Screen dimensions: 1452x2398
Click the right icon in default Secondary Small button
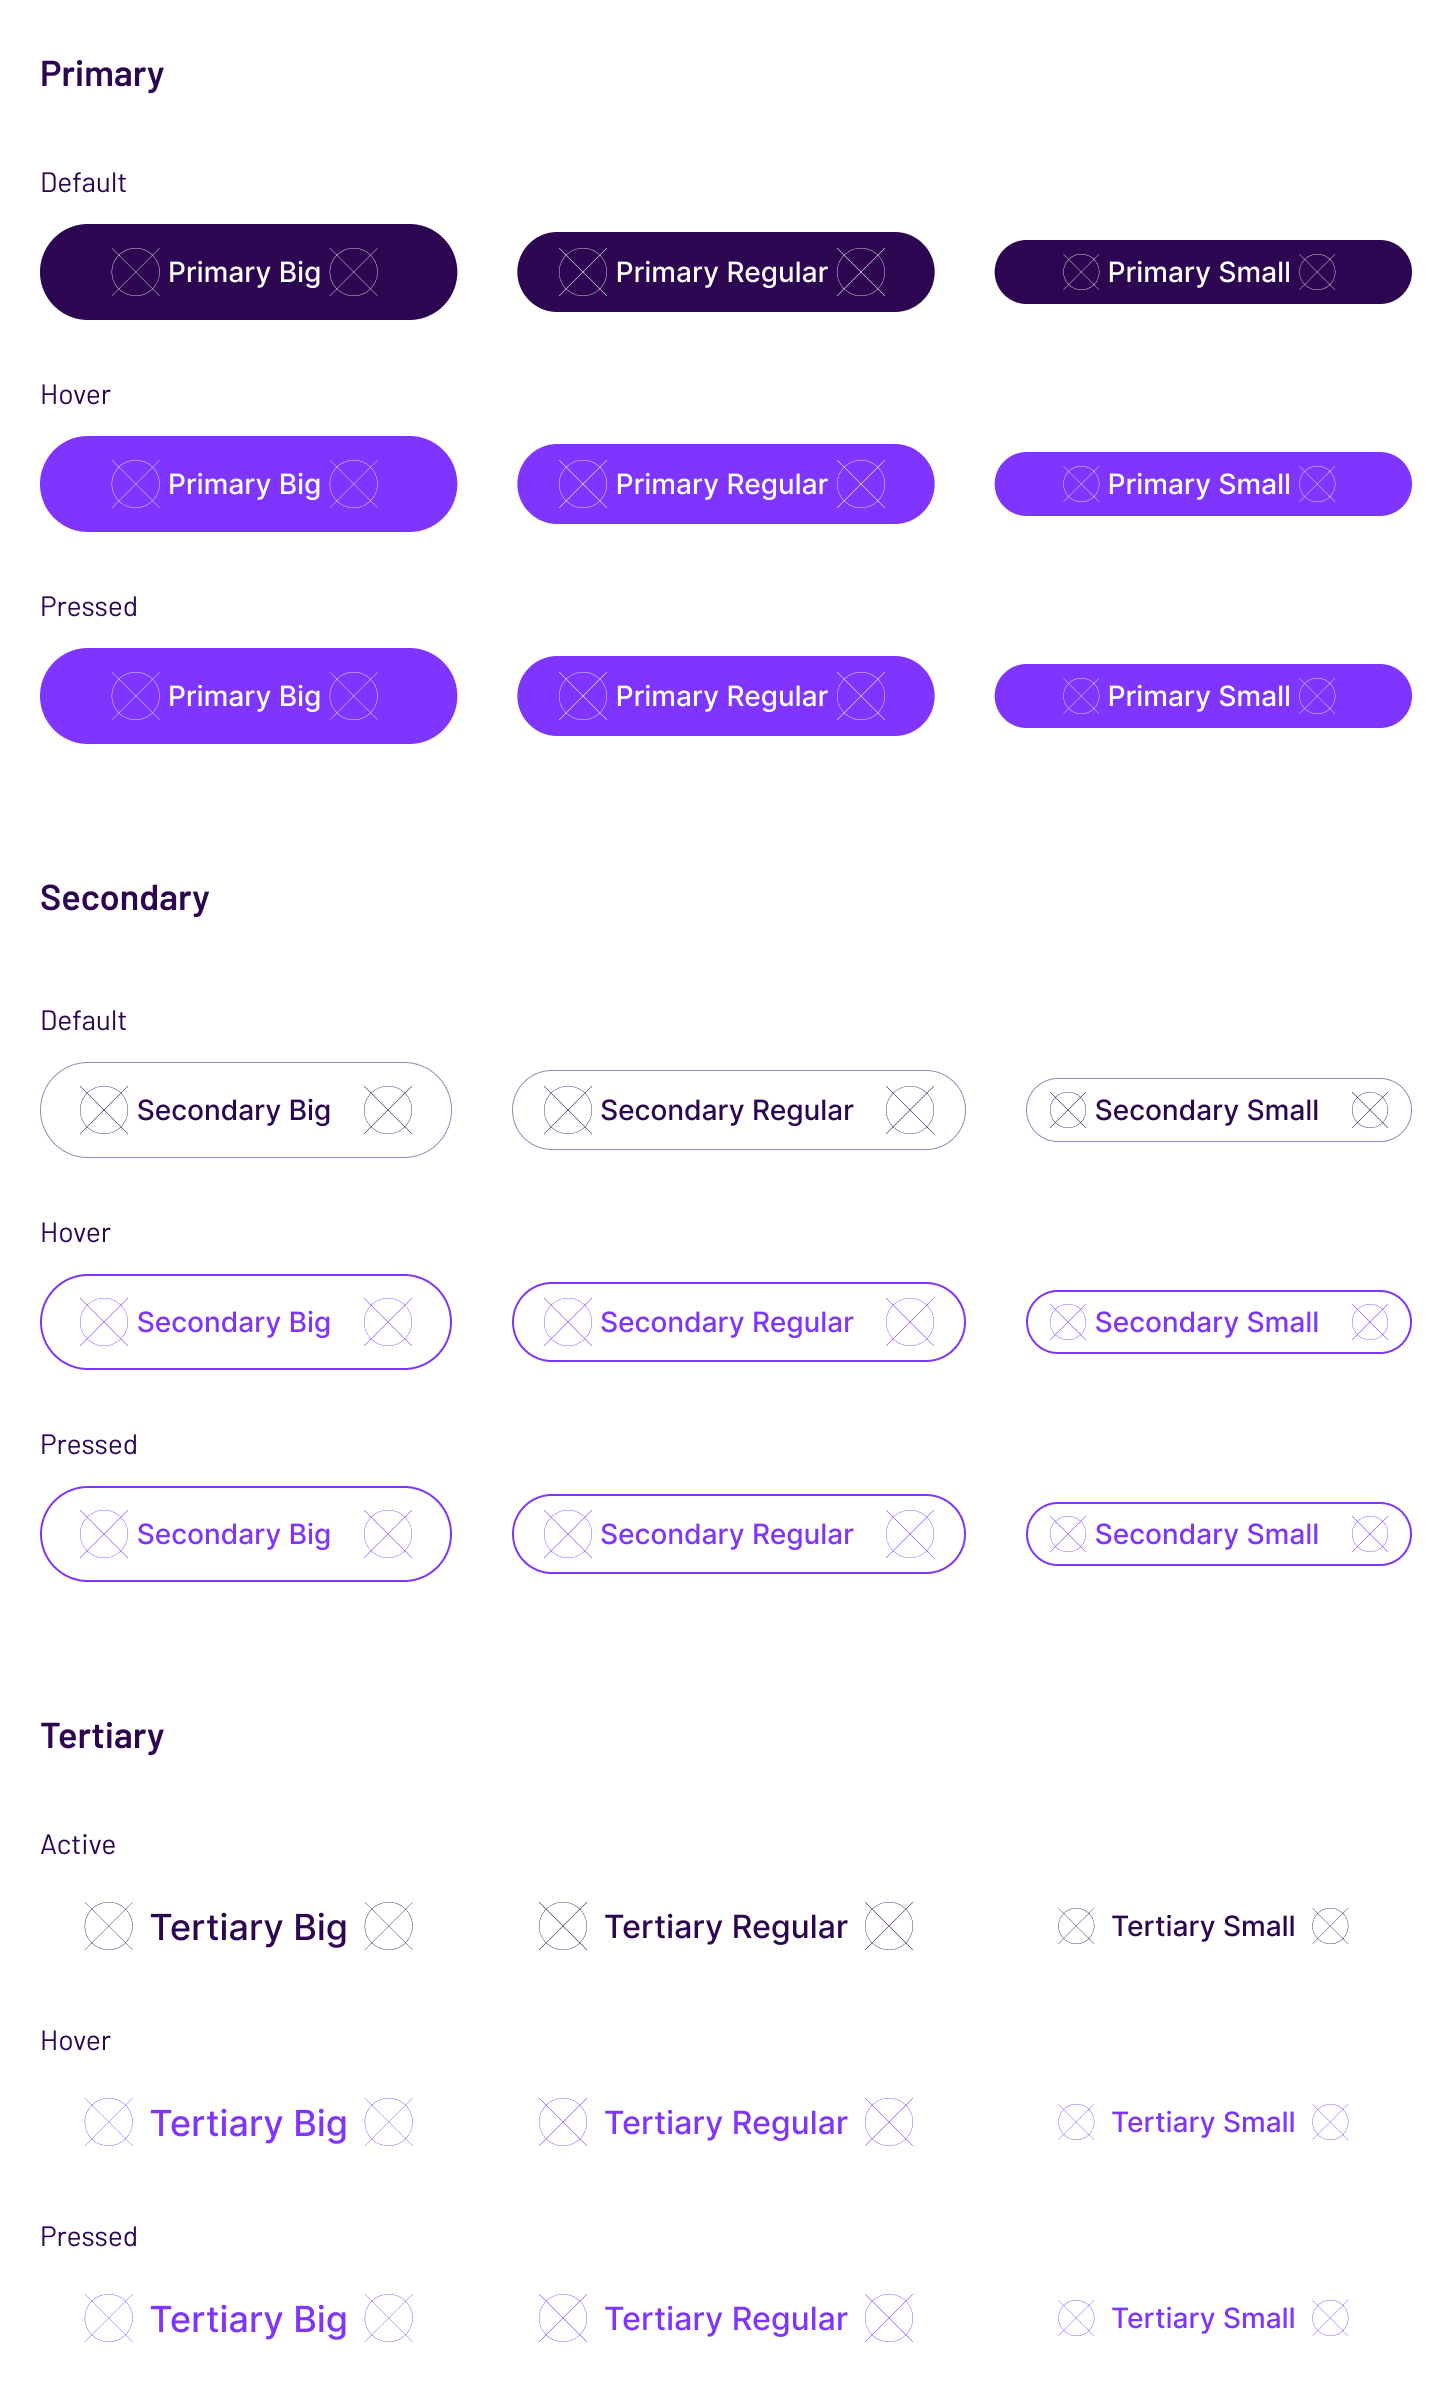click(1370, 1110)
